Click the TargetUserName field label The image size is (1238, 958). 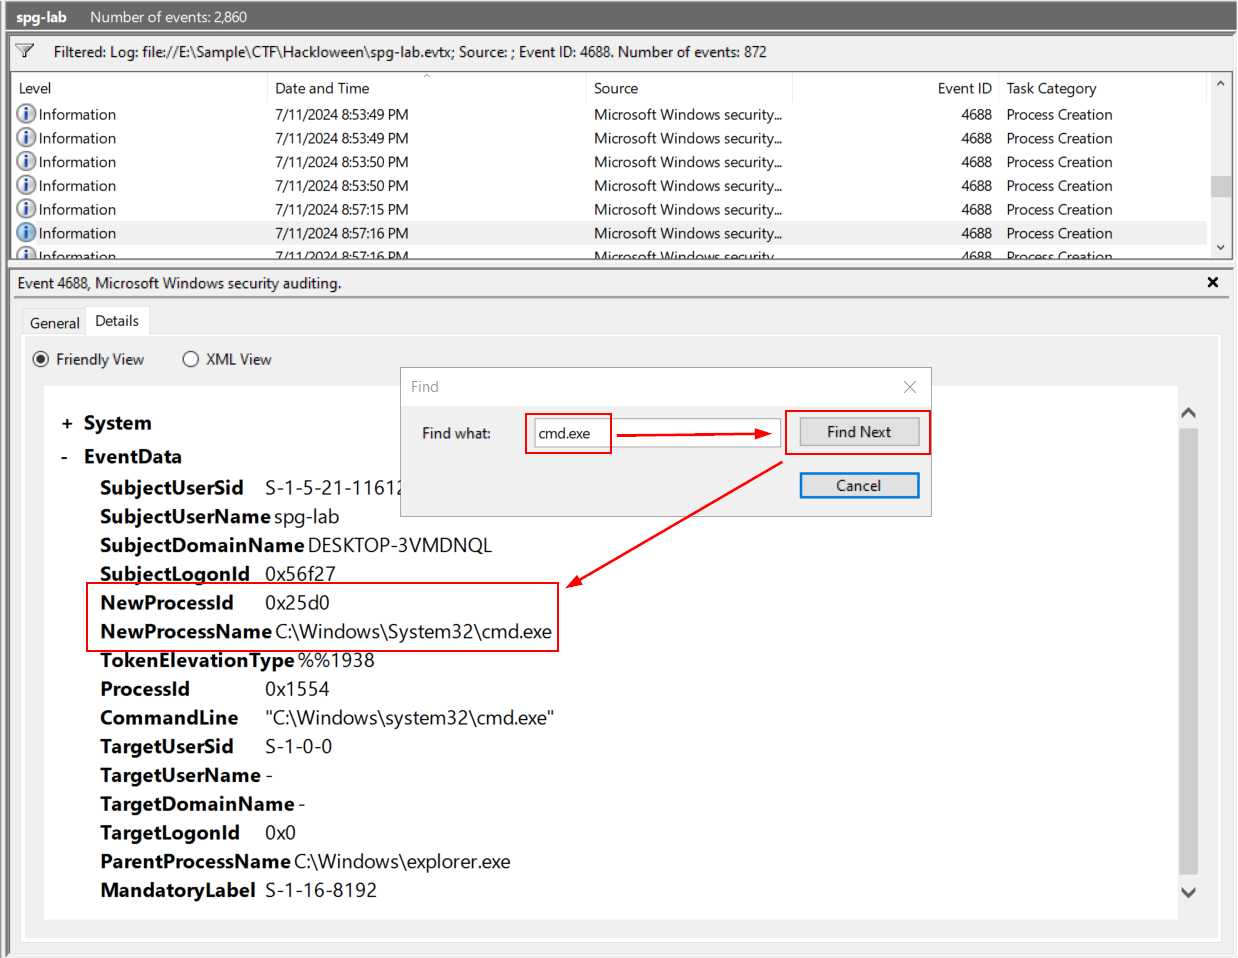180,775
